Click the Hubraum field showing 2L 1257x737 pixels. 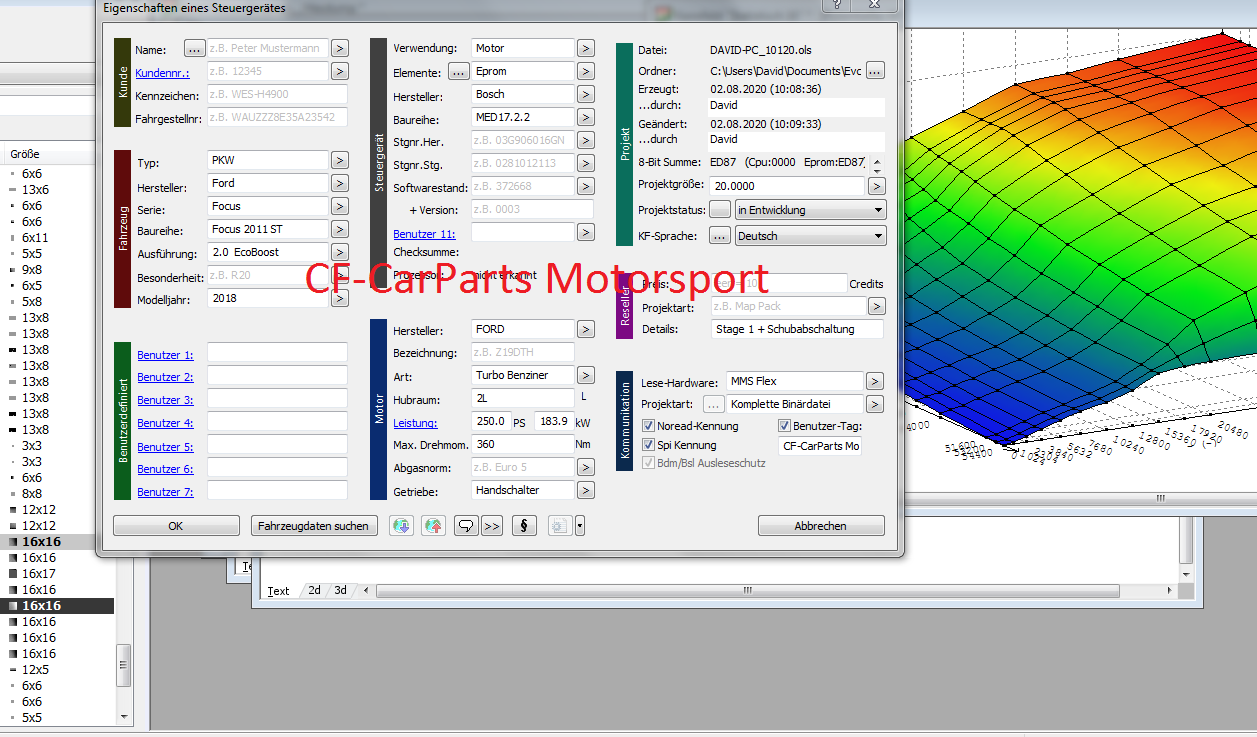coord(523,398)
